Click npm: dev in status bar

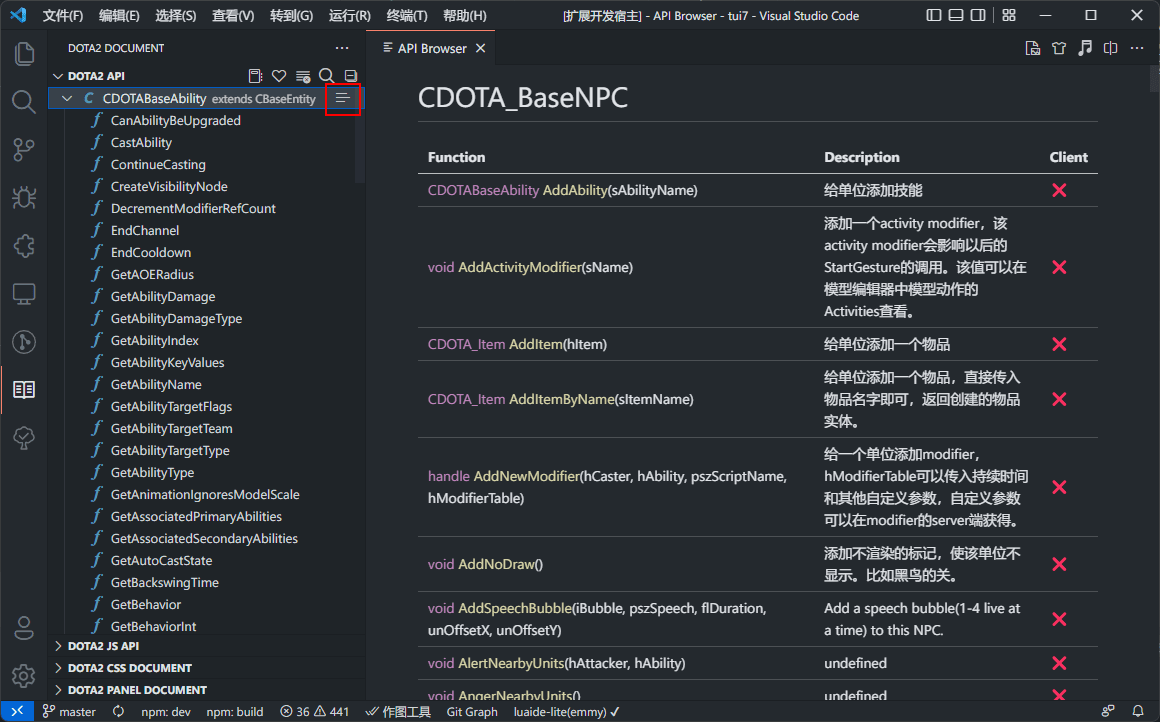click(166, 712)
